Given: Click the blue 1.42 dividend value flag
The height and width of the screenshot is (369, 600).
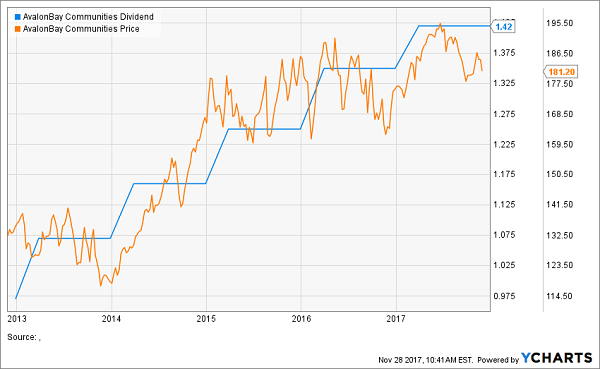Looking at the screenshot, I should pos(503,26).
